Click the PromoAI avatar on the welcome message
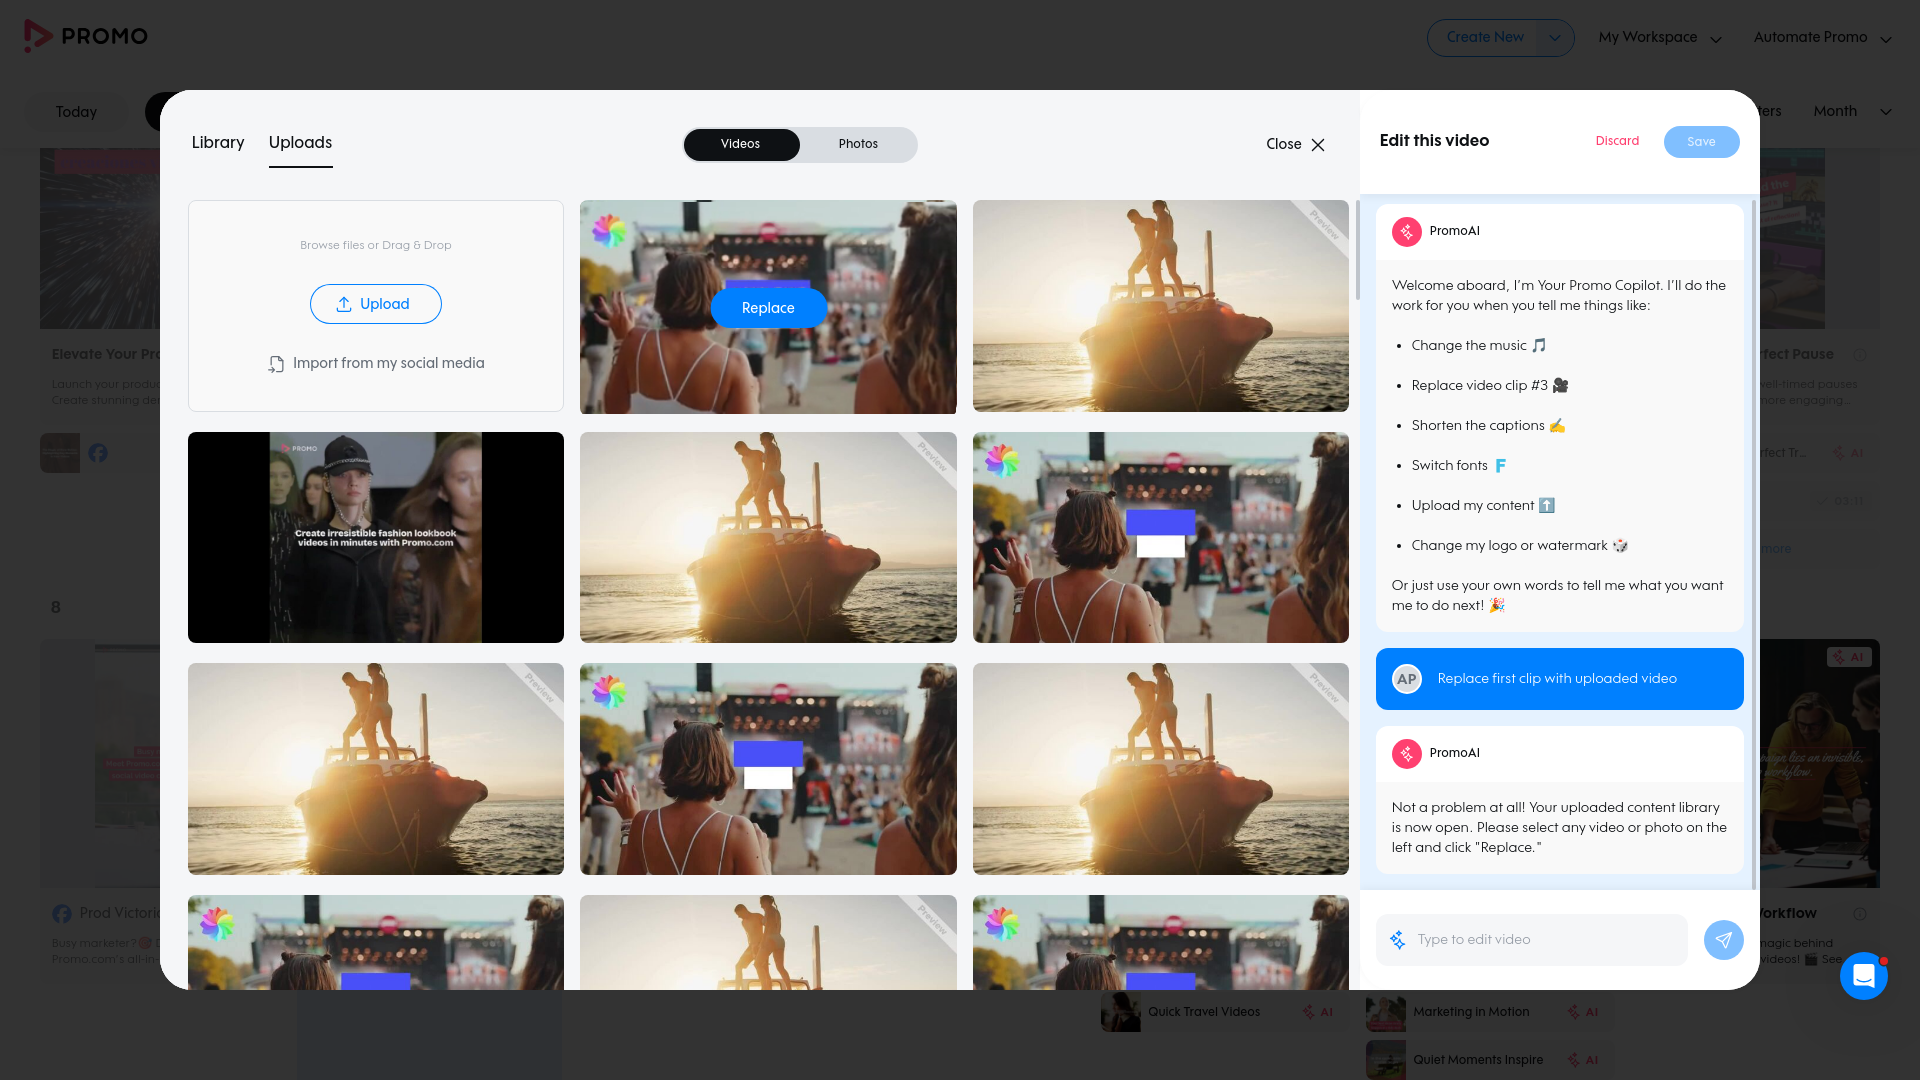This screenshot has height=1080, width=1920. 1407,232
